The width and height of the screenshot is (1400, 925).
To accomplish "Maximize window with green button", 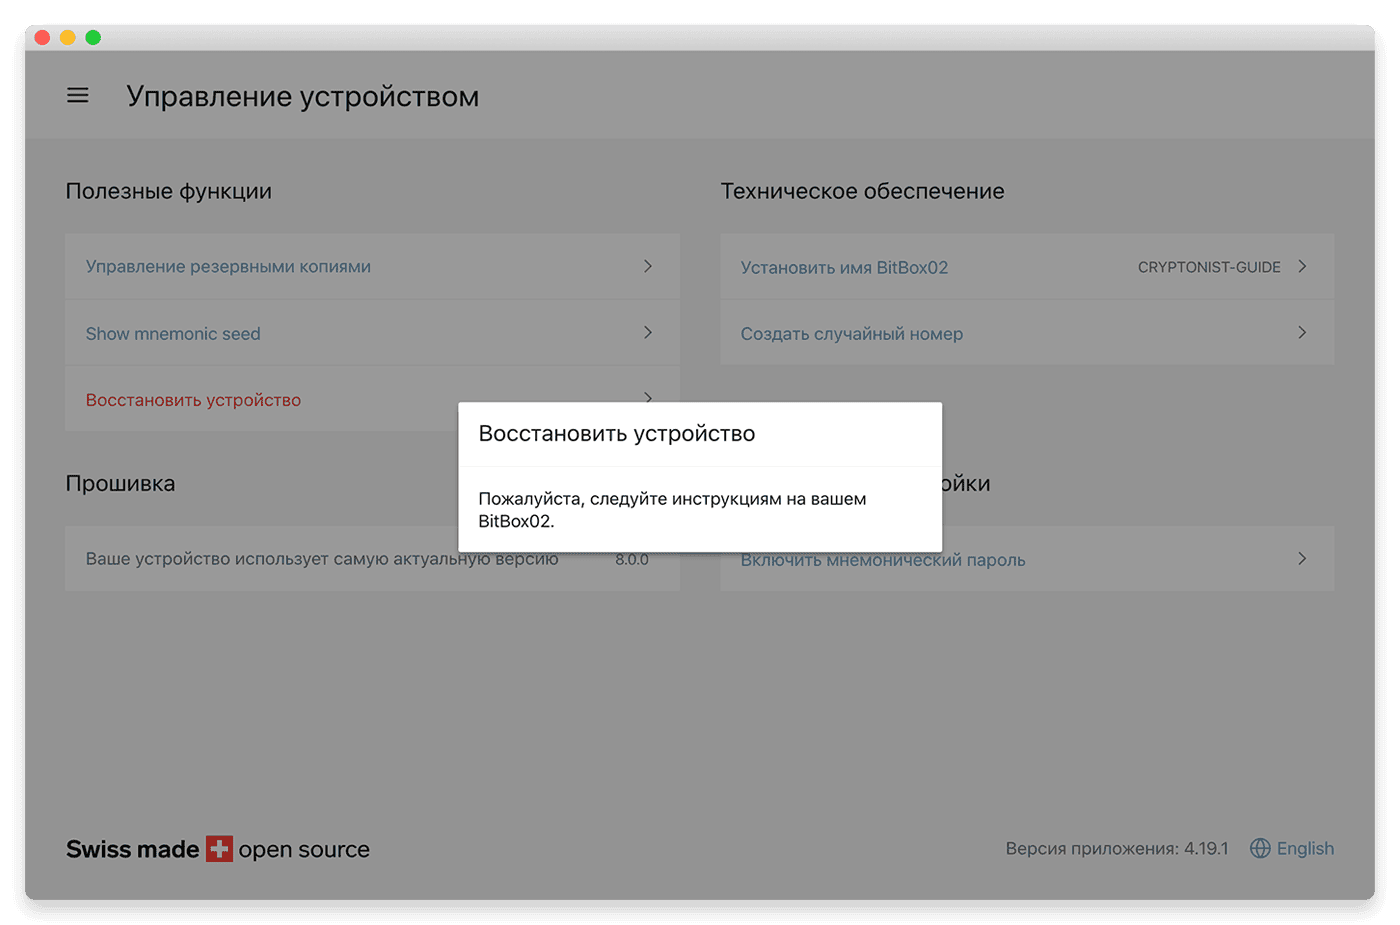I will tap(93, 37).
